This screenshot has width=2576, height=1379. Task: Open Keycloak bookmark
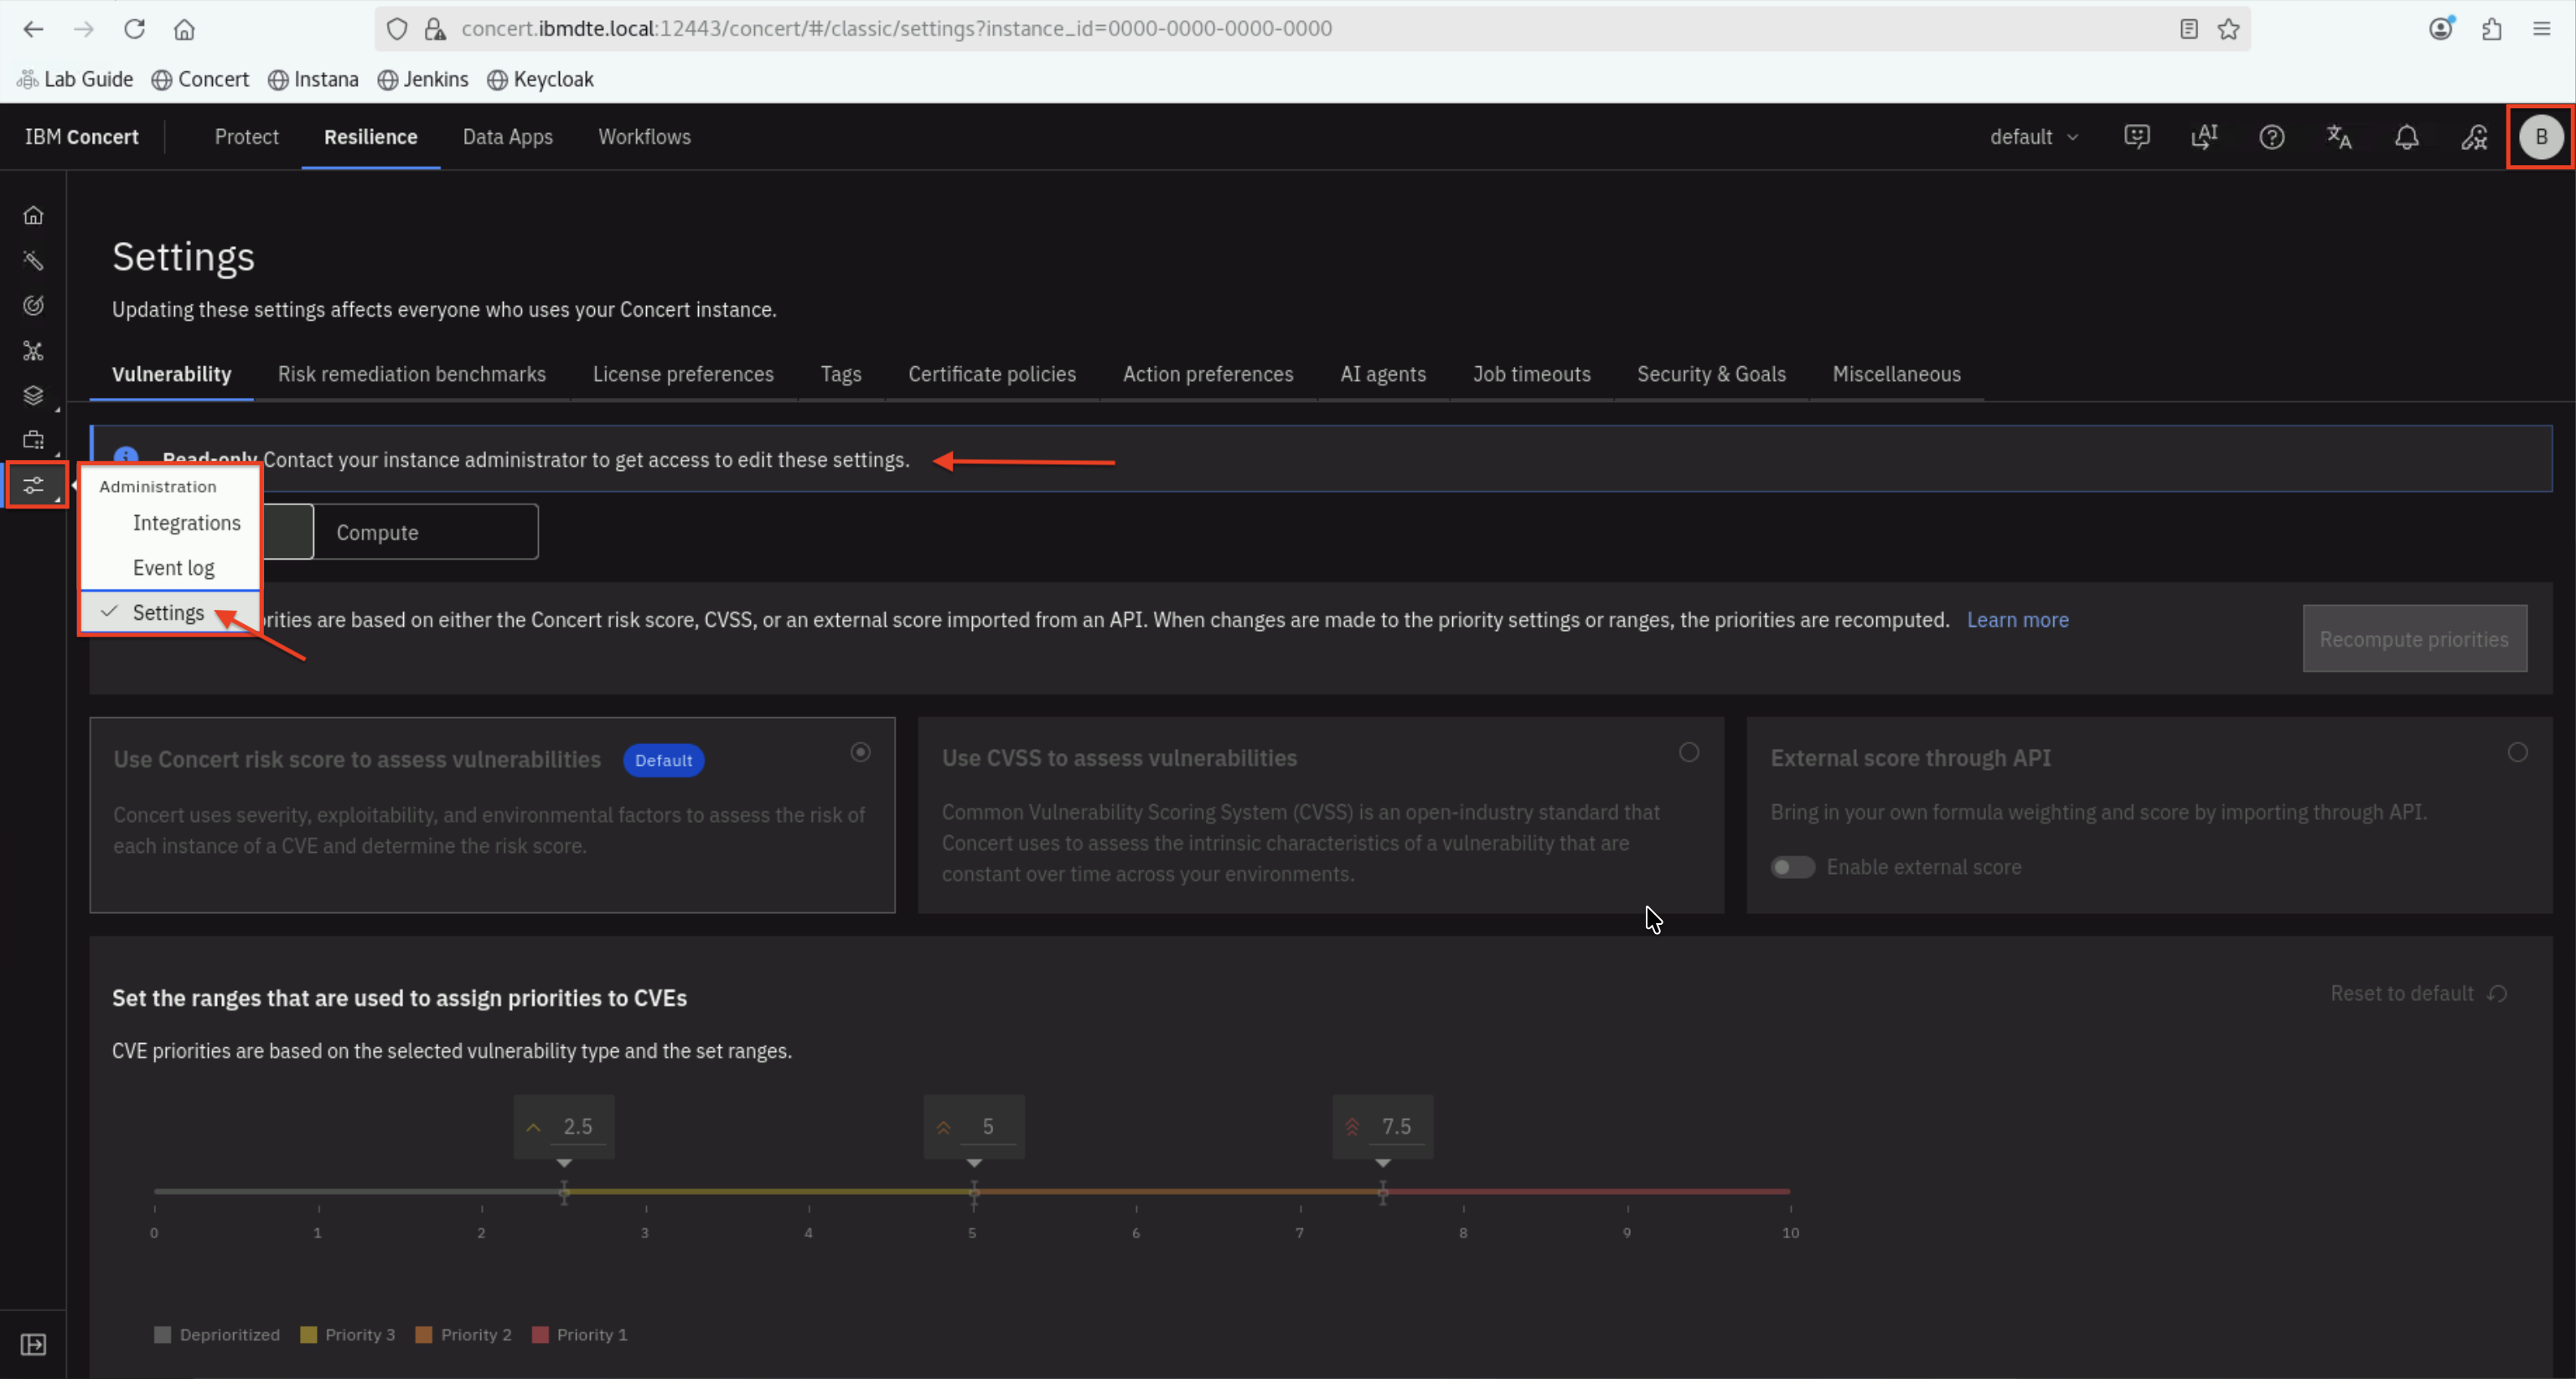point(540,79)
